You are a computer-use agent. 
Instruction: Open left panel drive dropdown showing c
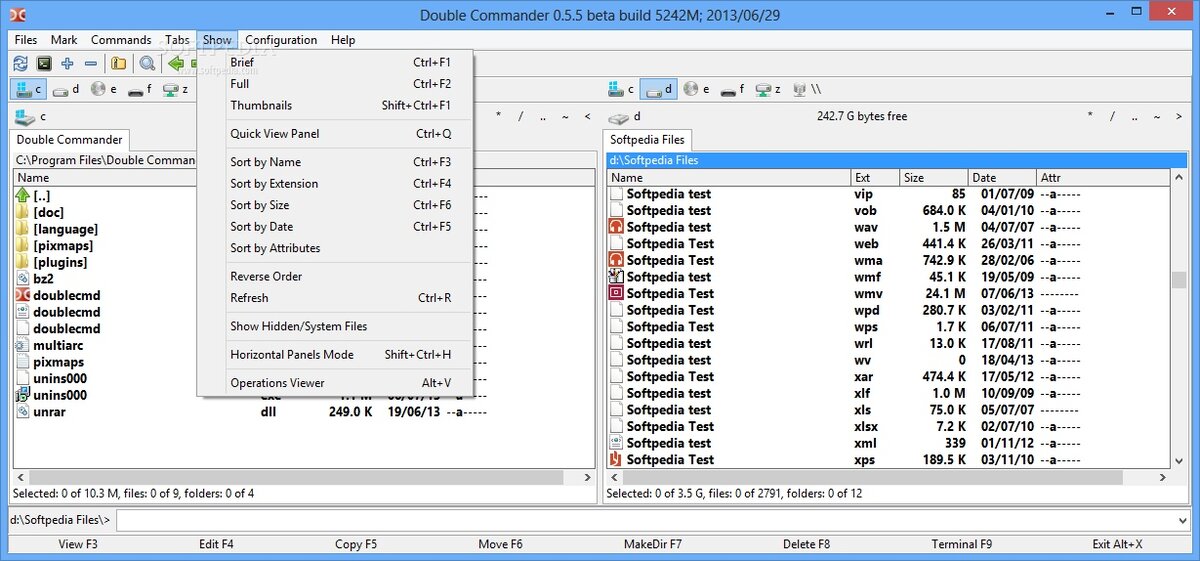(x=29, y=117)
